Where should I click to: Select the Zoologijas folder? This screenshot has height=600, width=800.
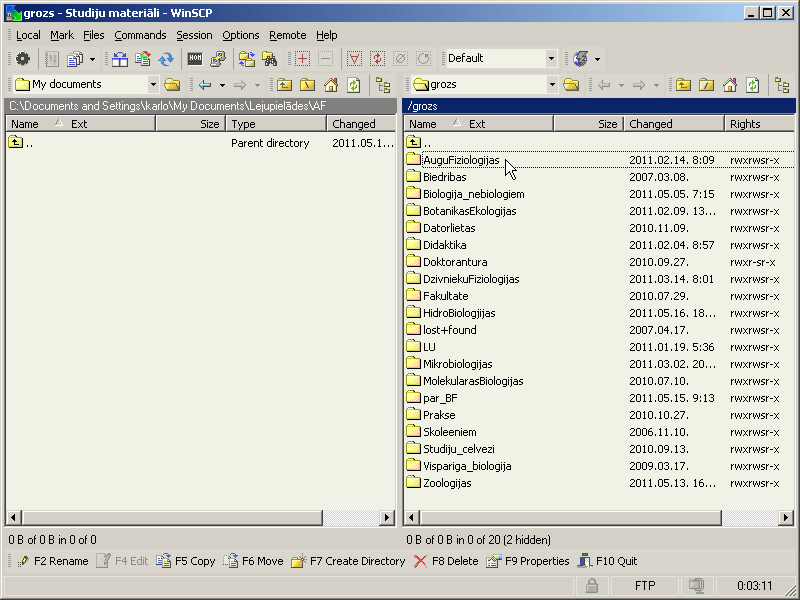pos(447,483)
